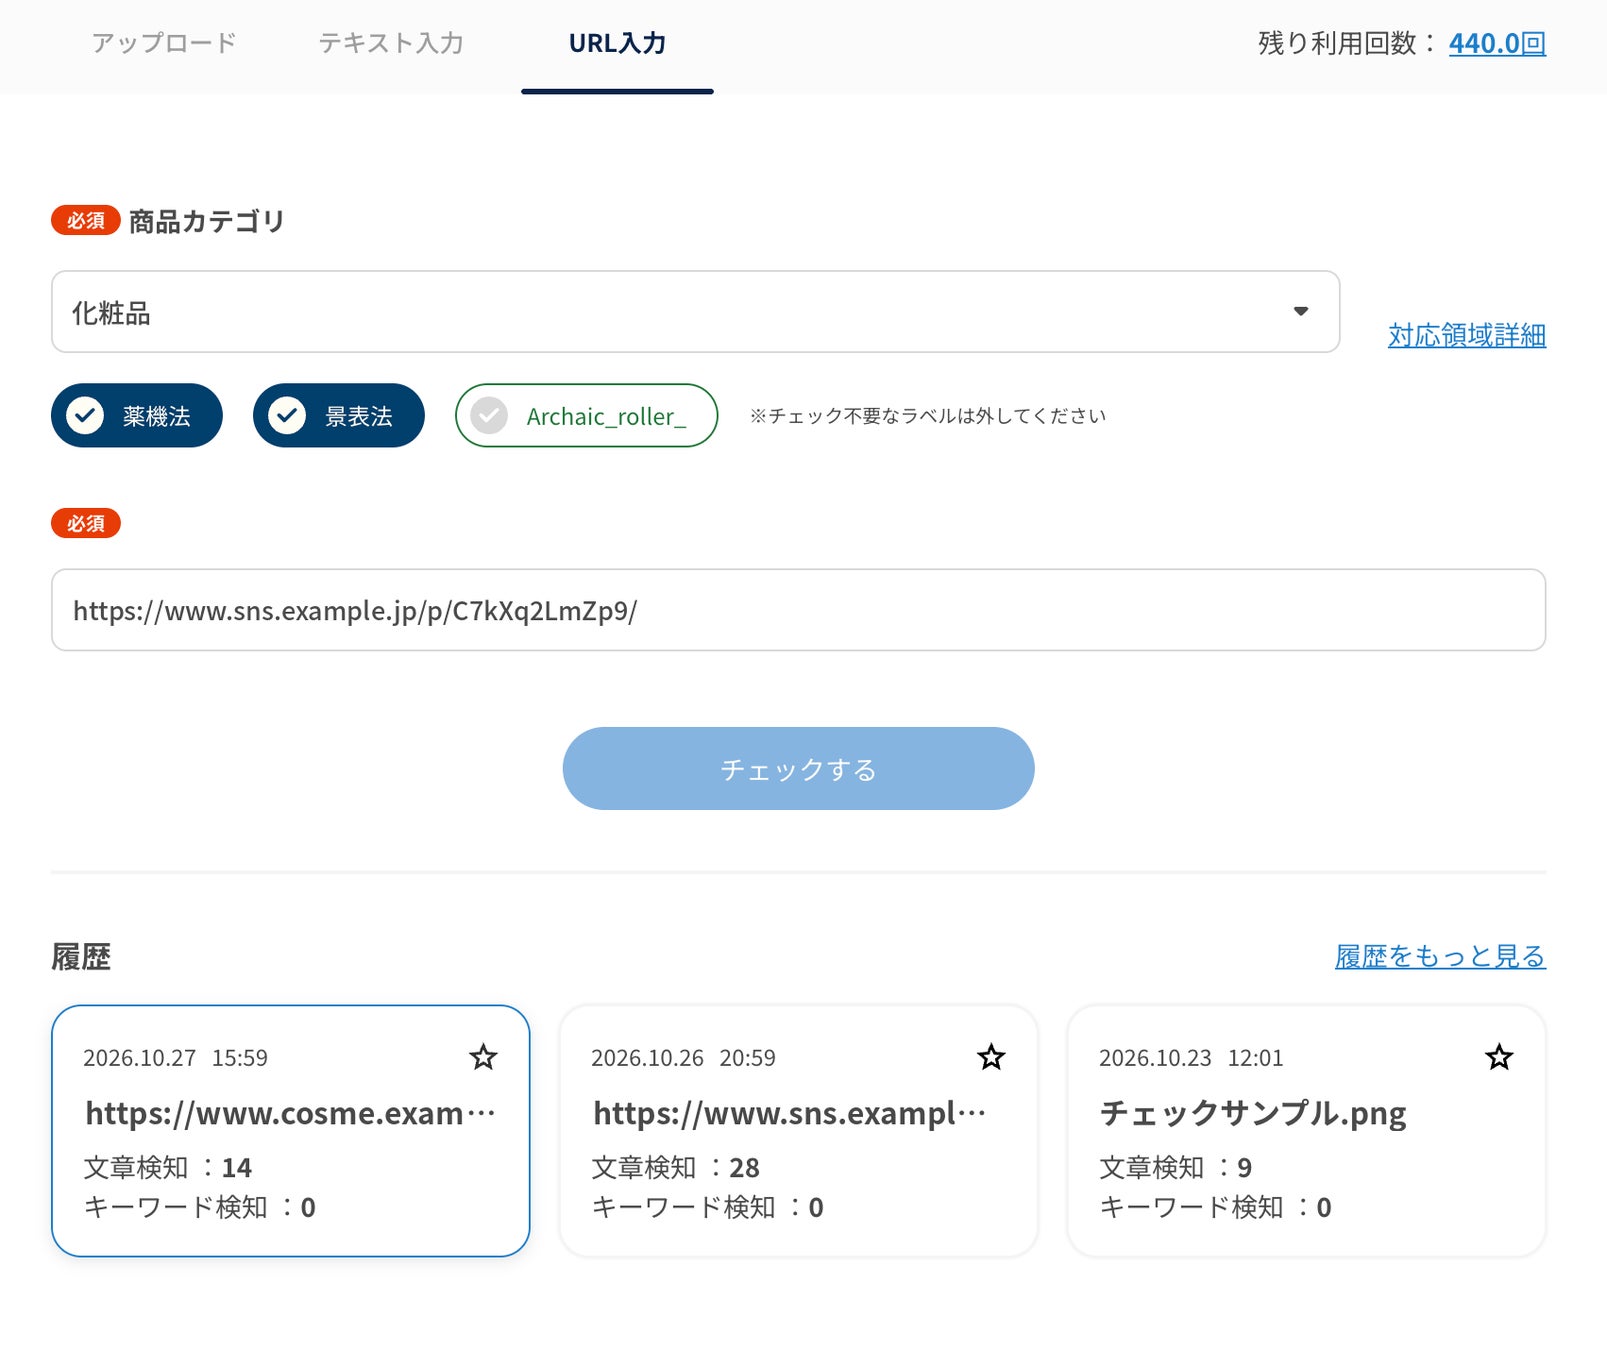Enable the Archaic_roller_ label toggle
The width and height of the screenshot is (1607, 1350).
(586, 415)
